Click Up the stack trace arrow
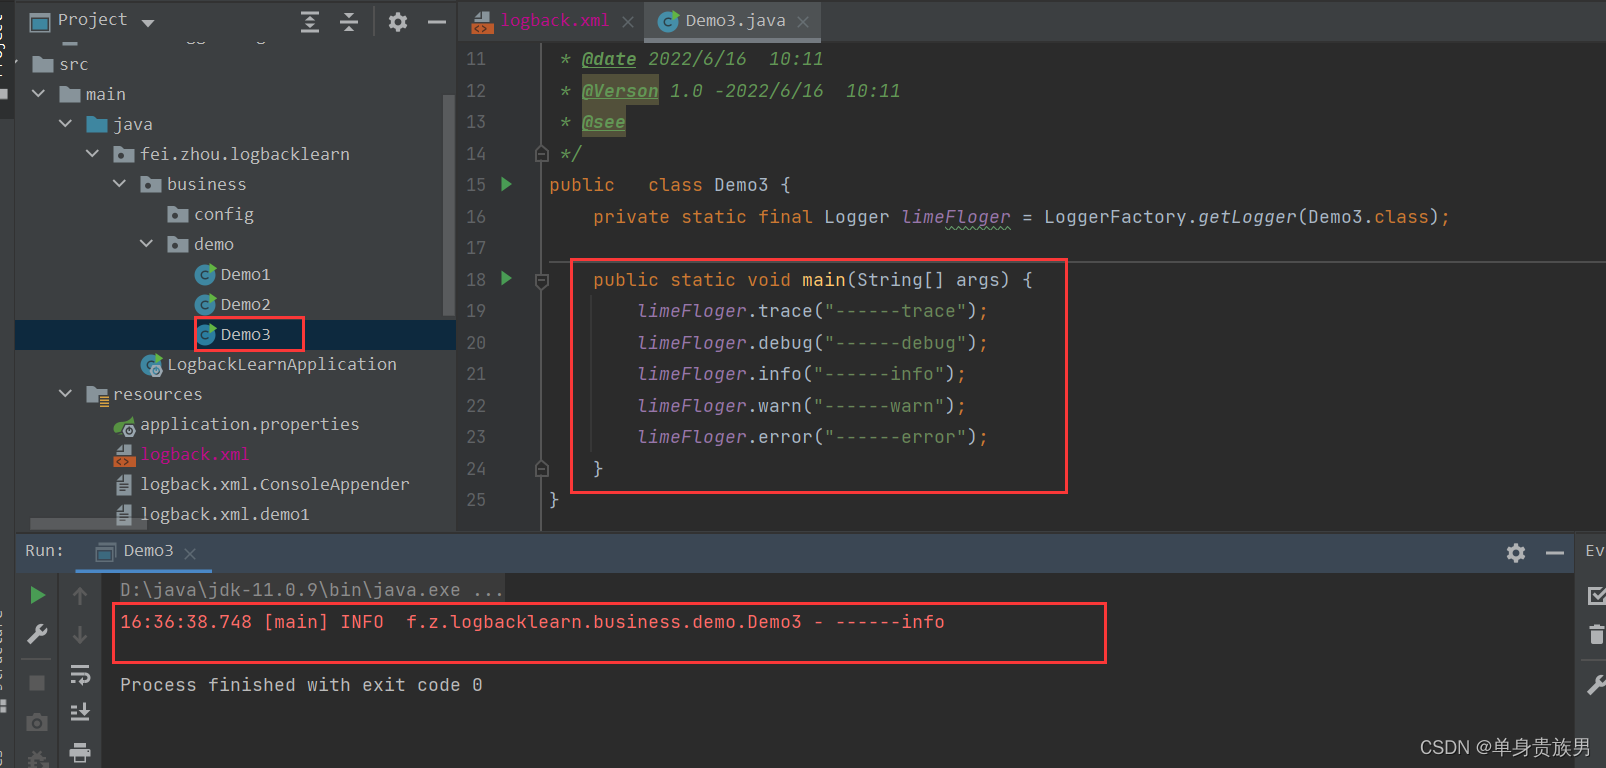 coord(80,596)
